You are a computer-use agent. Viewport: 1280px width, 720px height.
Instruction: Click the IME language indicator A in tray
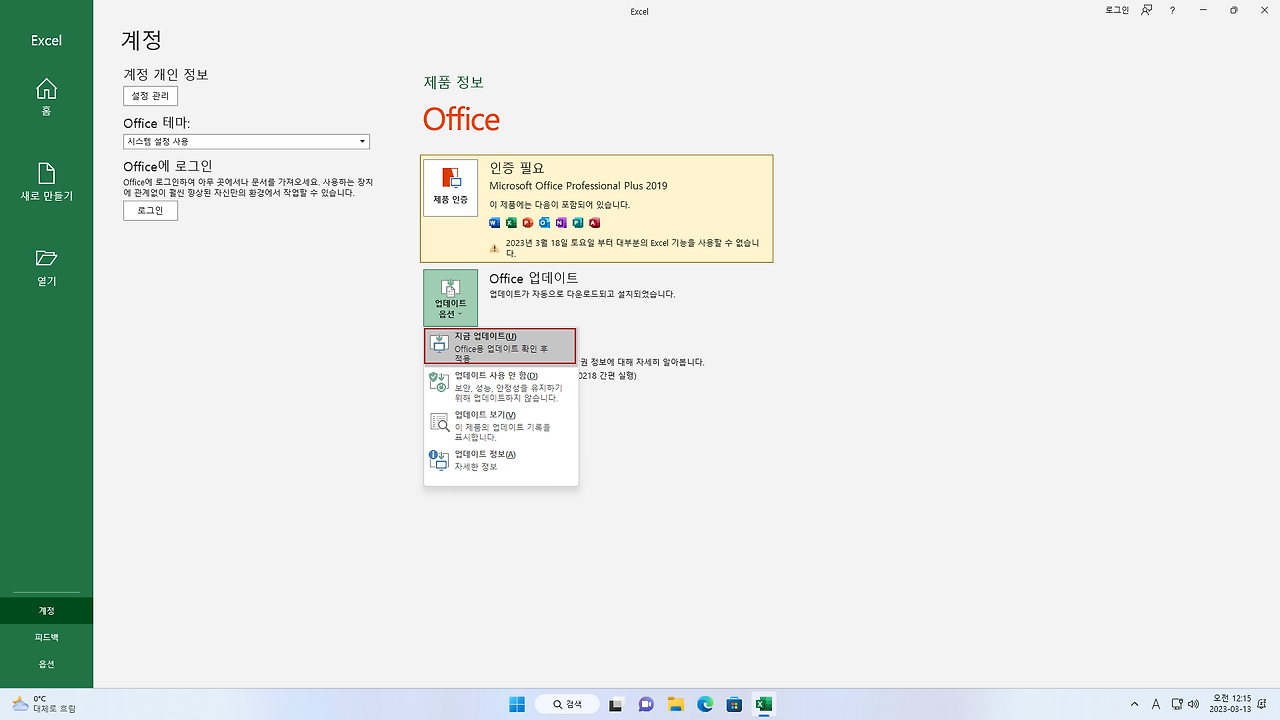(1157, 704)
